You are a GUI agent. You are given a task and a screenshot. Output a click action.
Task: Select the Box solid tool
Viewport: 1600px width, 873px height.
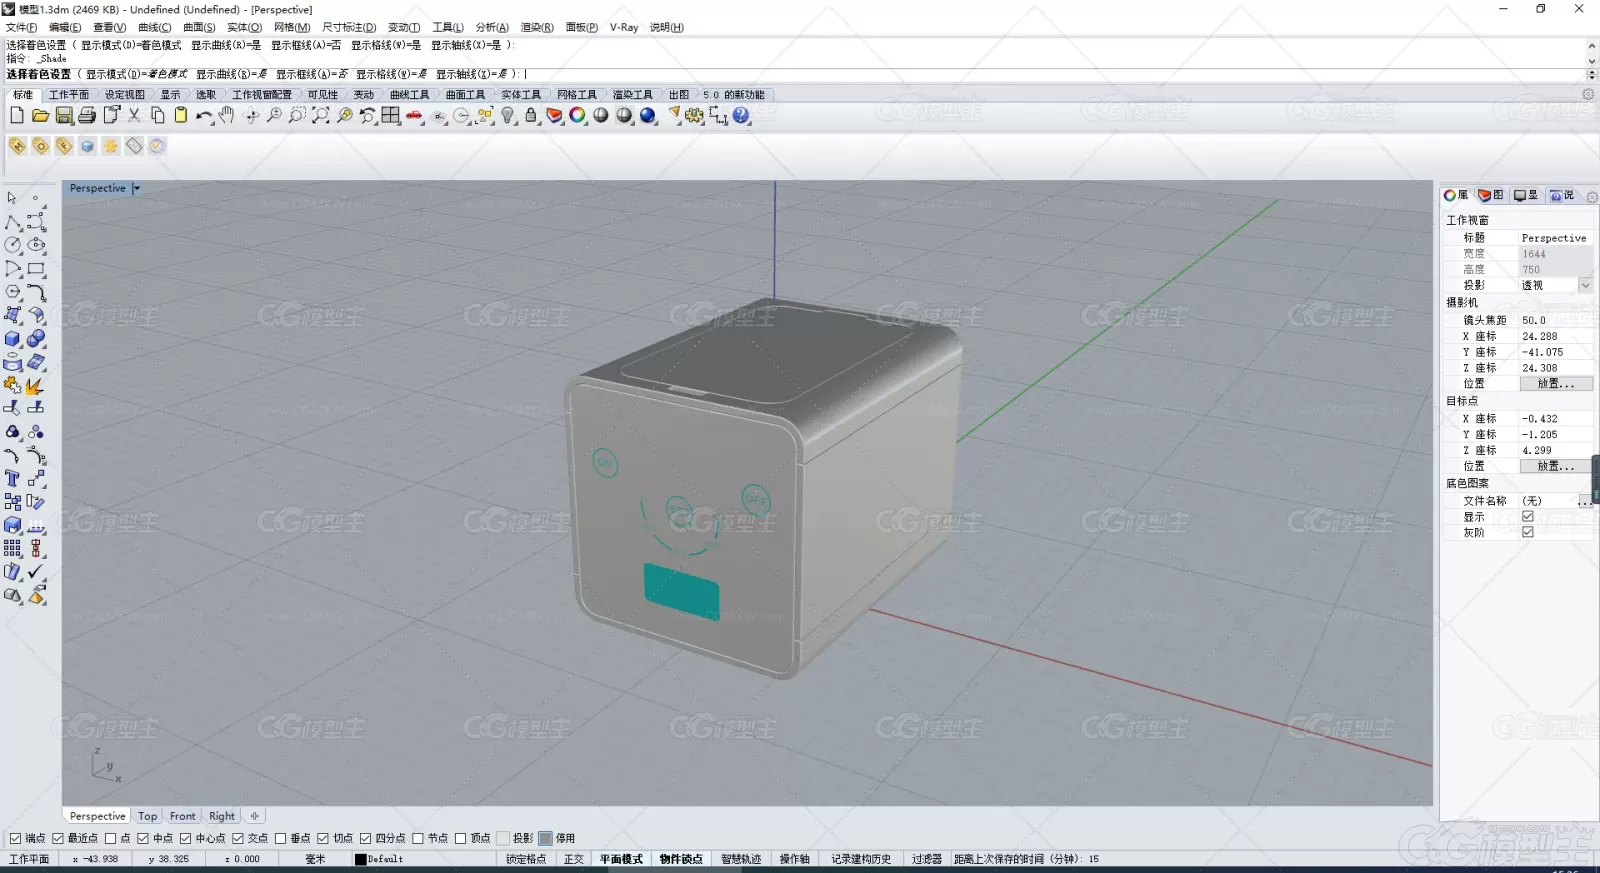pos(13,339)
